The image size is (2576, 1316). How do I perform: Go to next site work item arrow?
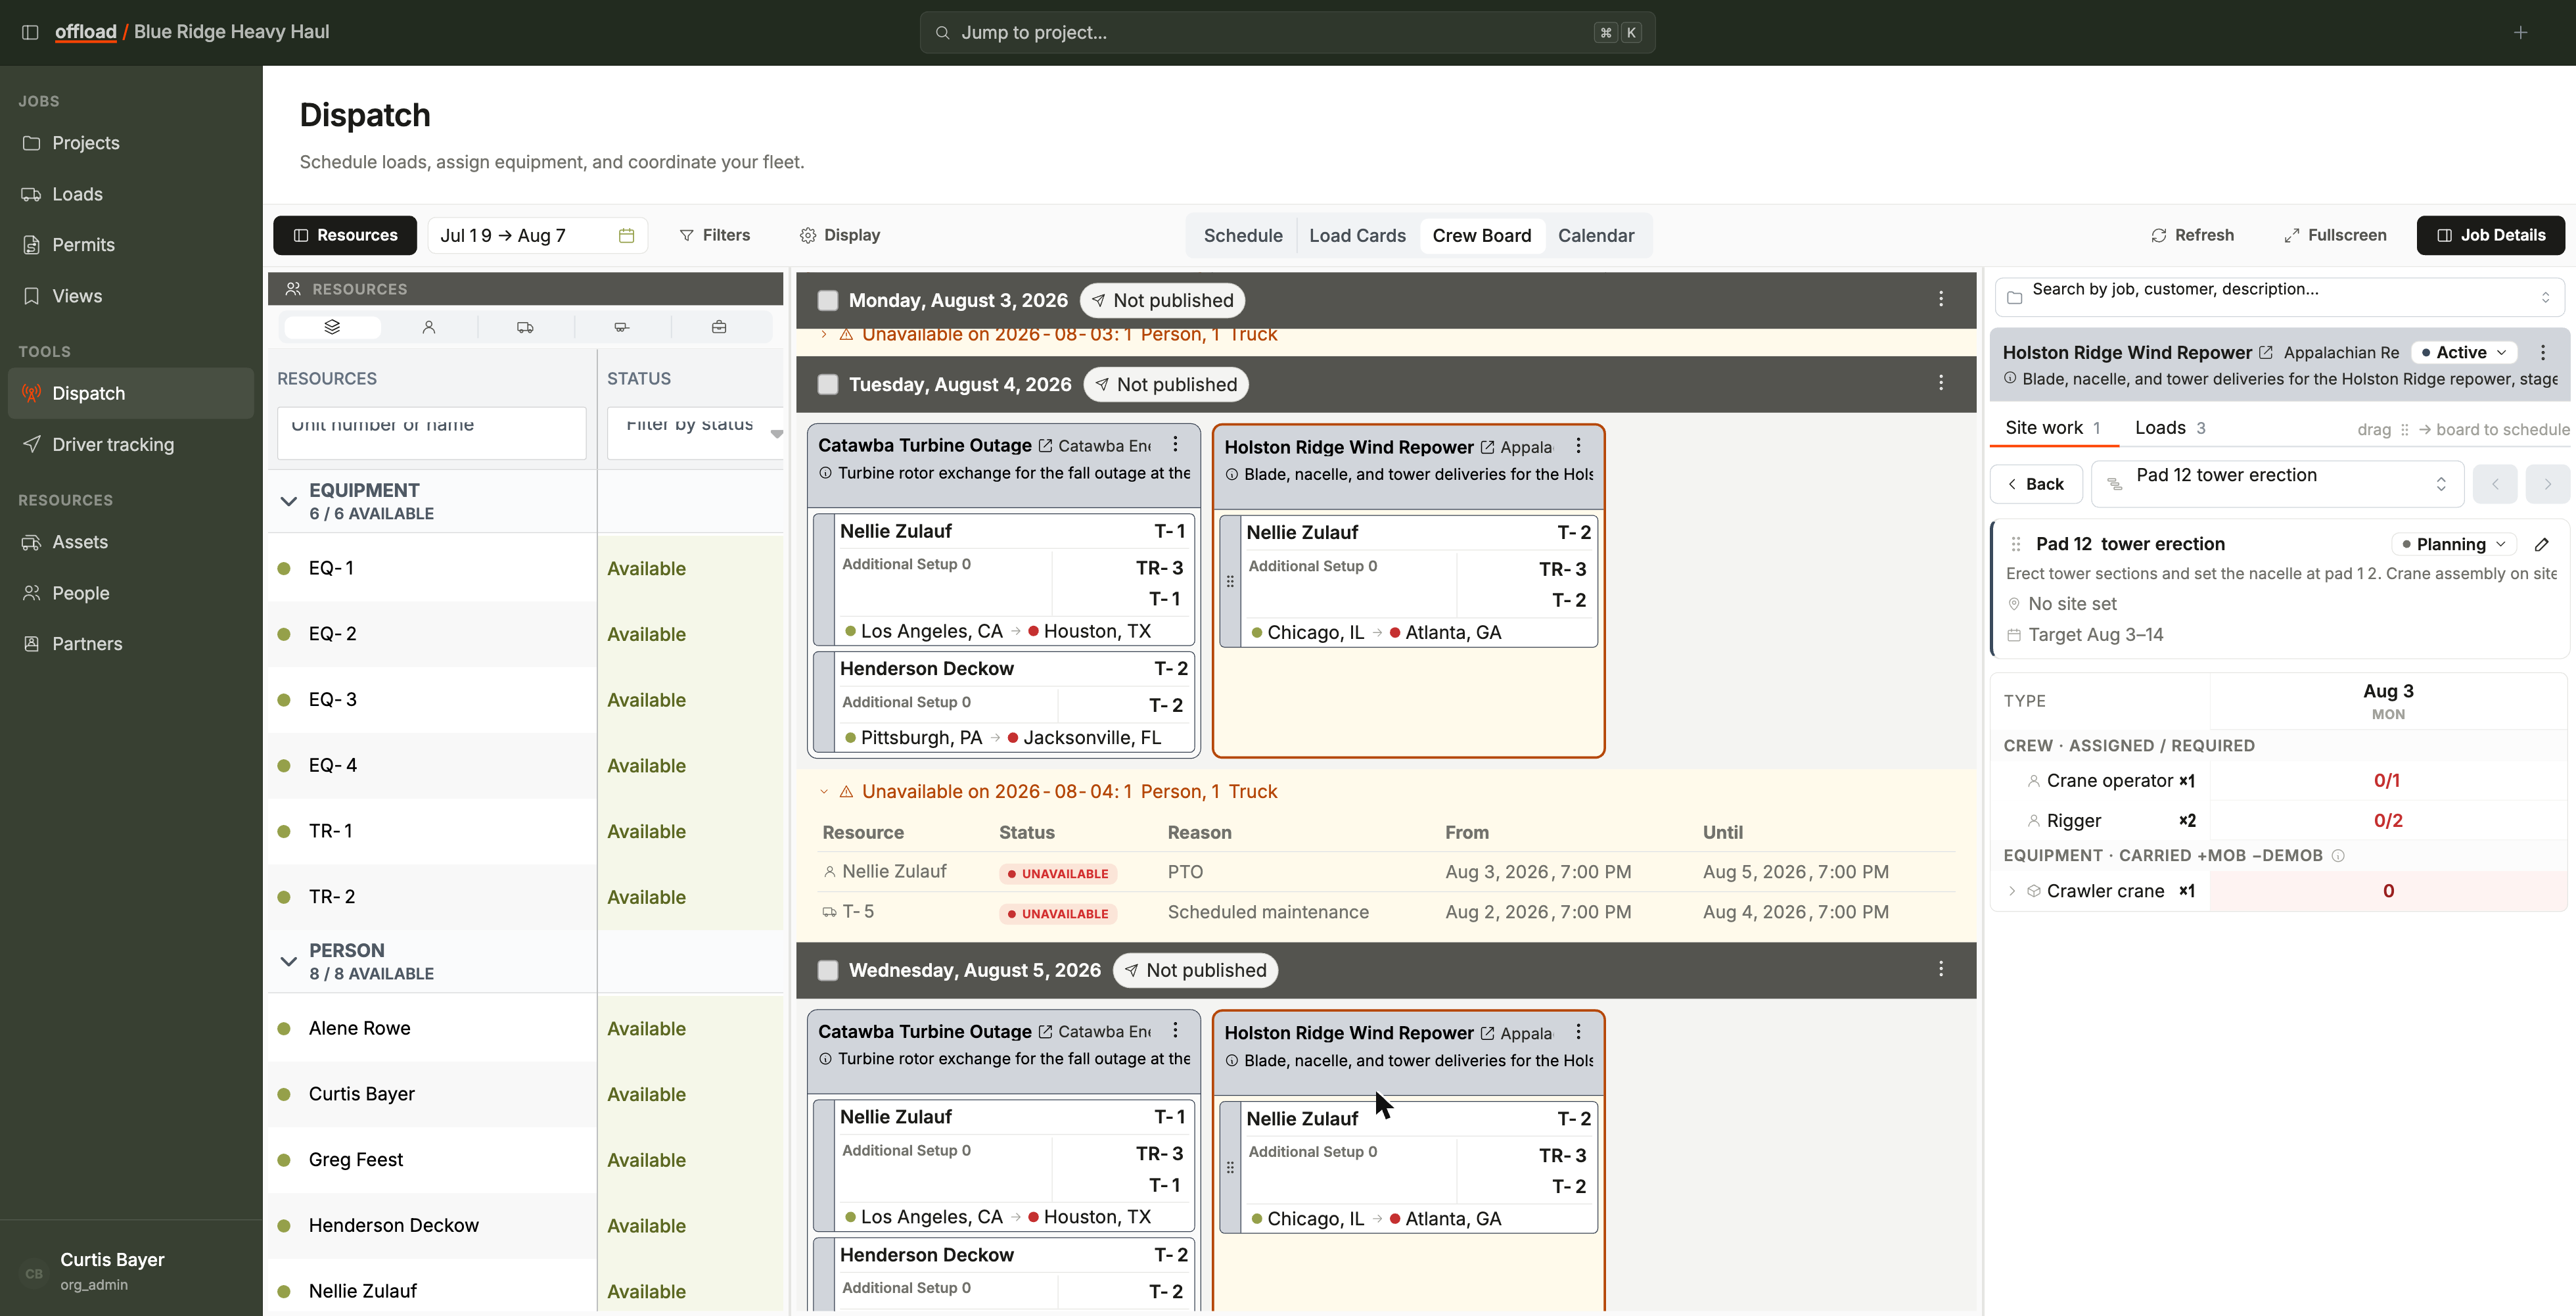(2547, 484)
